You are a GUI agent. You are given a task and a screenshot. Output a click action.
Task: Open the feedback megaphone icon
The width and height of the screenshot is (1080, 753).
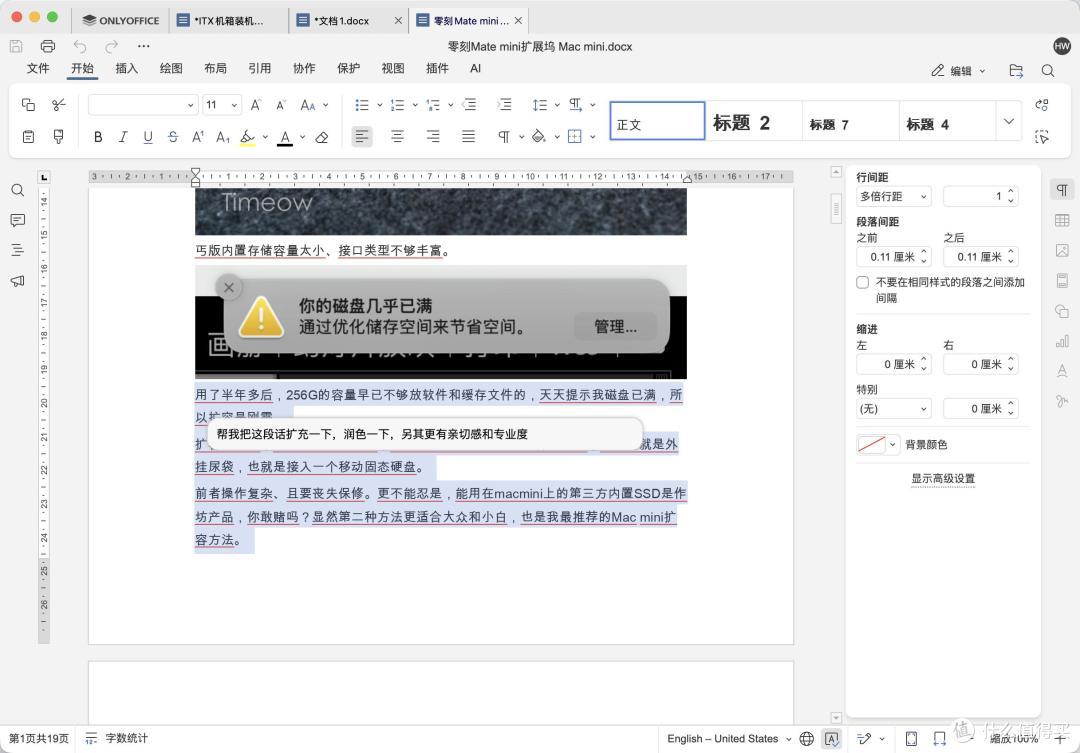click(x=18, y=280)
